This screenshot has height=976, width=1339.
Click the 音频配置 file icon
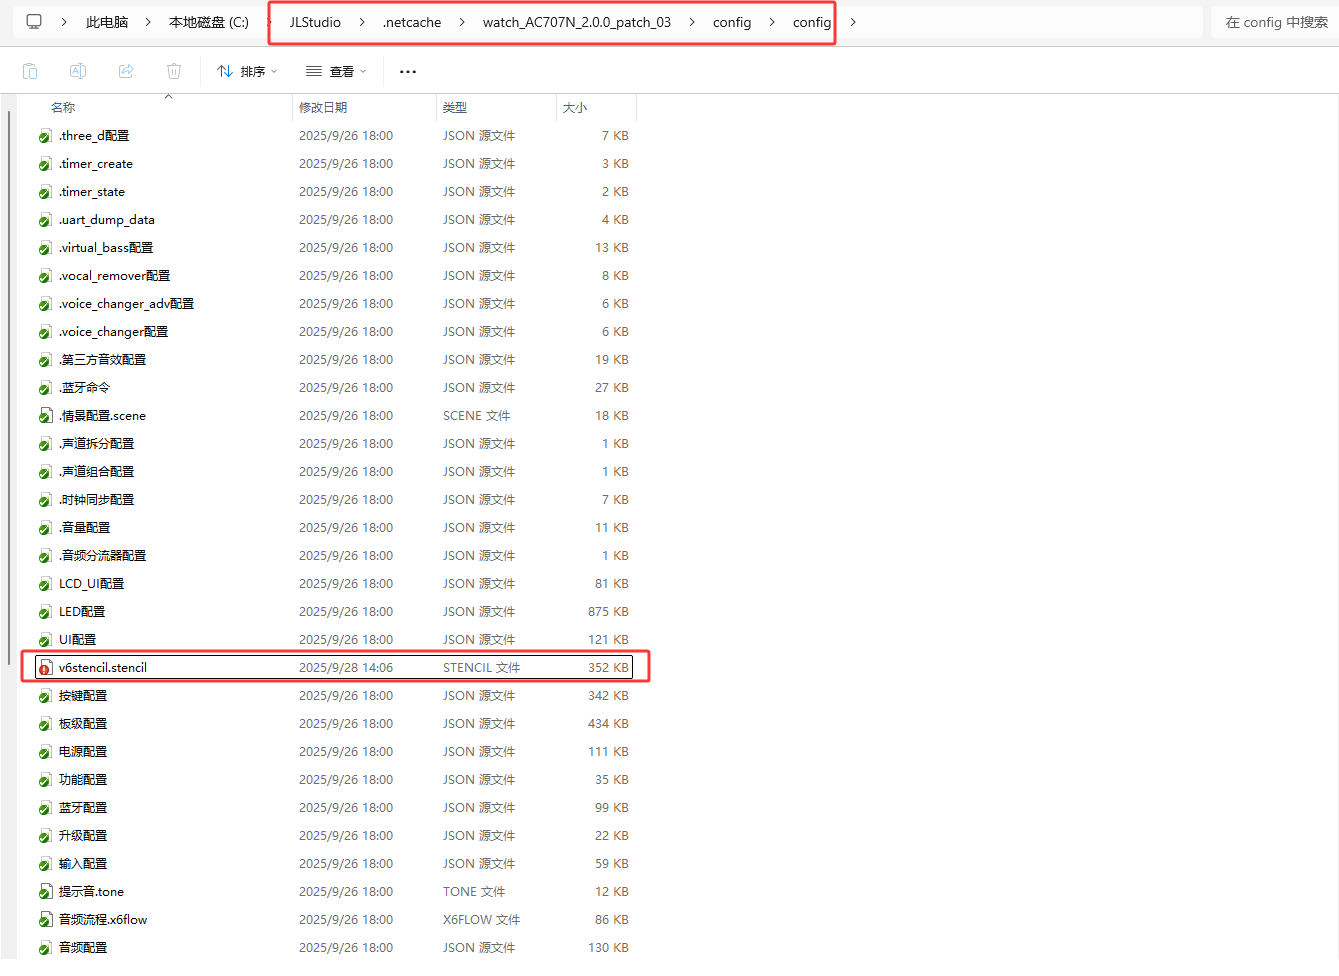(x=45, y=948)
